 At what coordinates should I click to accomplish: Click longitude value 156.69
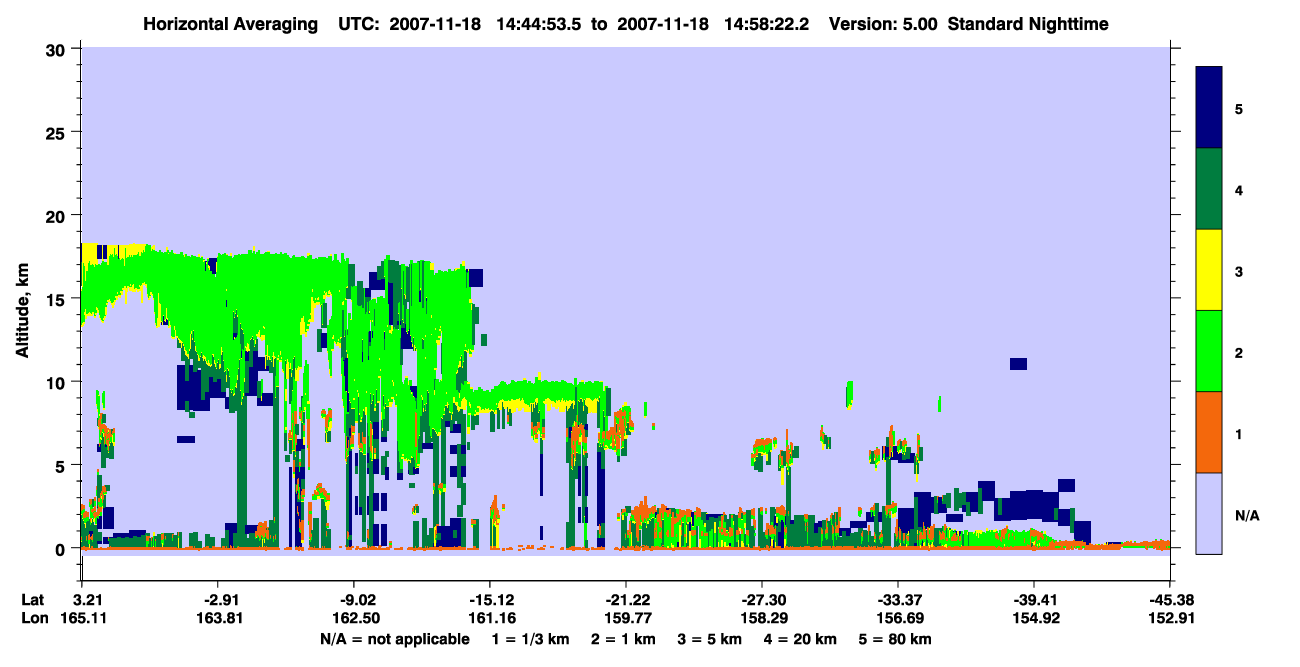[898, 618]
